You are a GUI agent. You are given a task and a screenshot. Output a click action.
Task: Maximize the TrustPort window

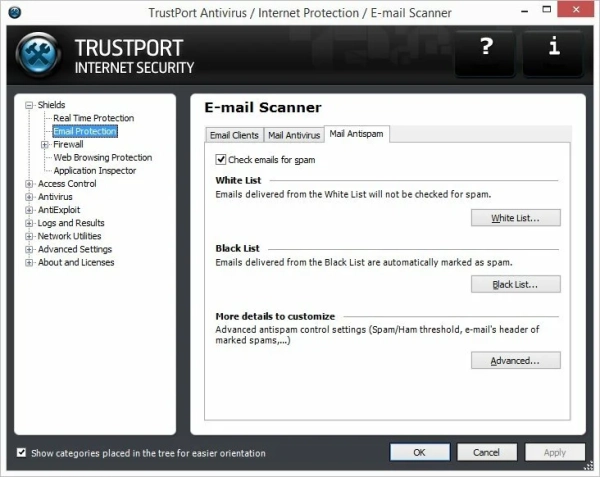(547, 10)
